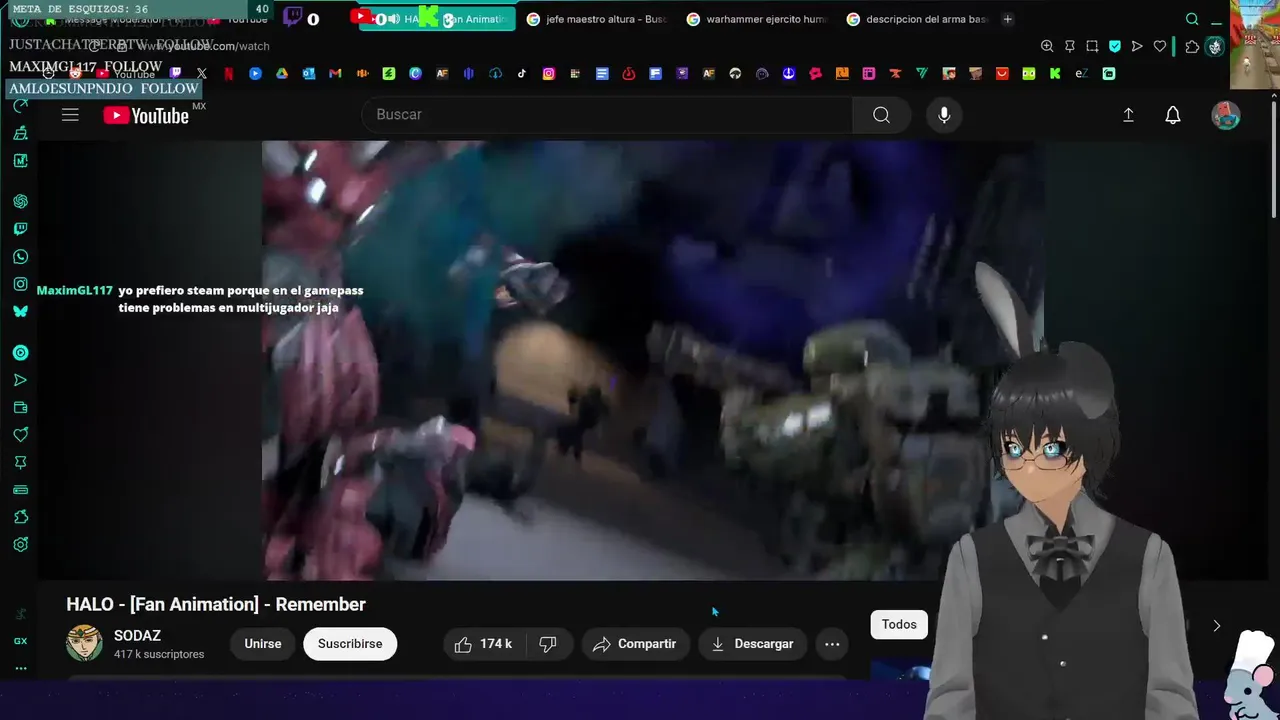Open the sidebar three-dot more menu
Screen dimensions: 1280x720
(x=20, y=668)
